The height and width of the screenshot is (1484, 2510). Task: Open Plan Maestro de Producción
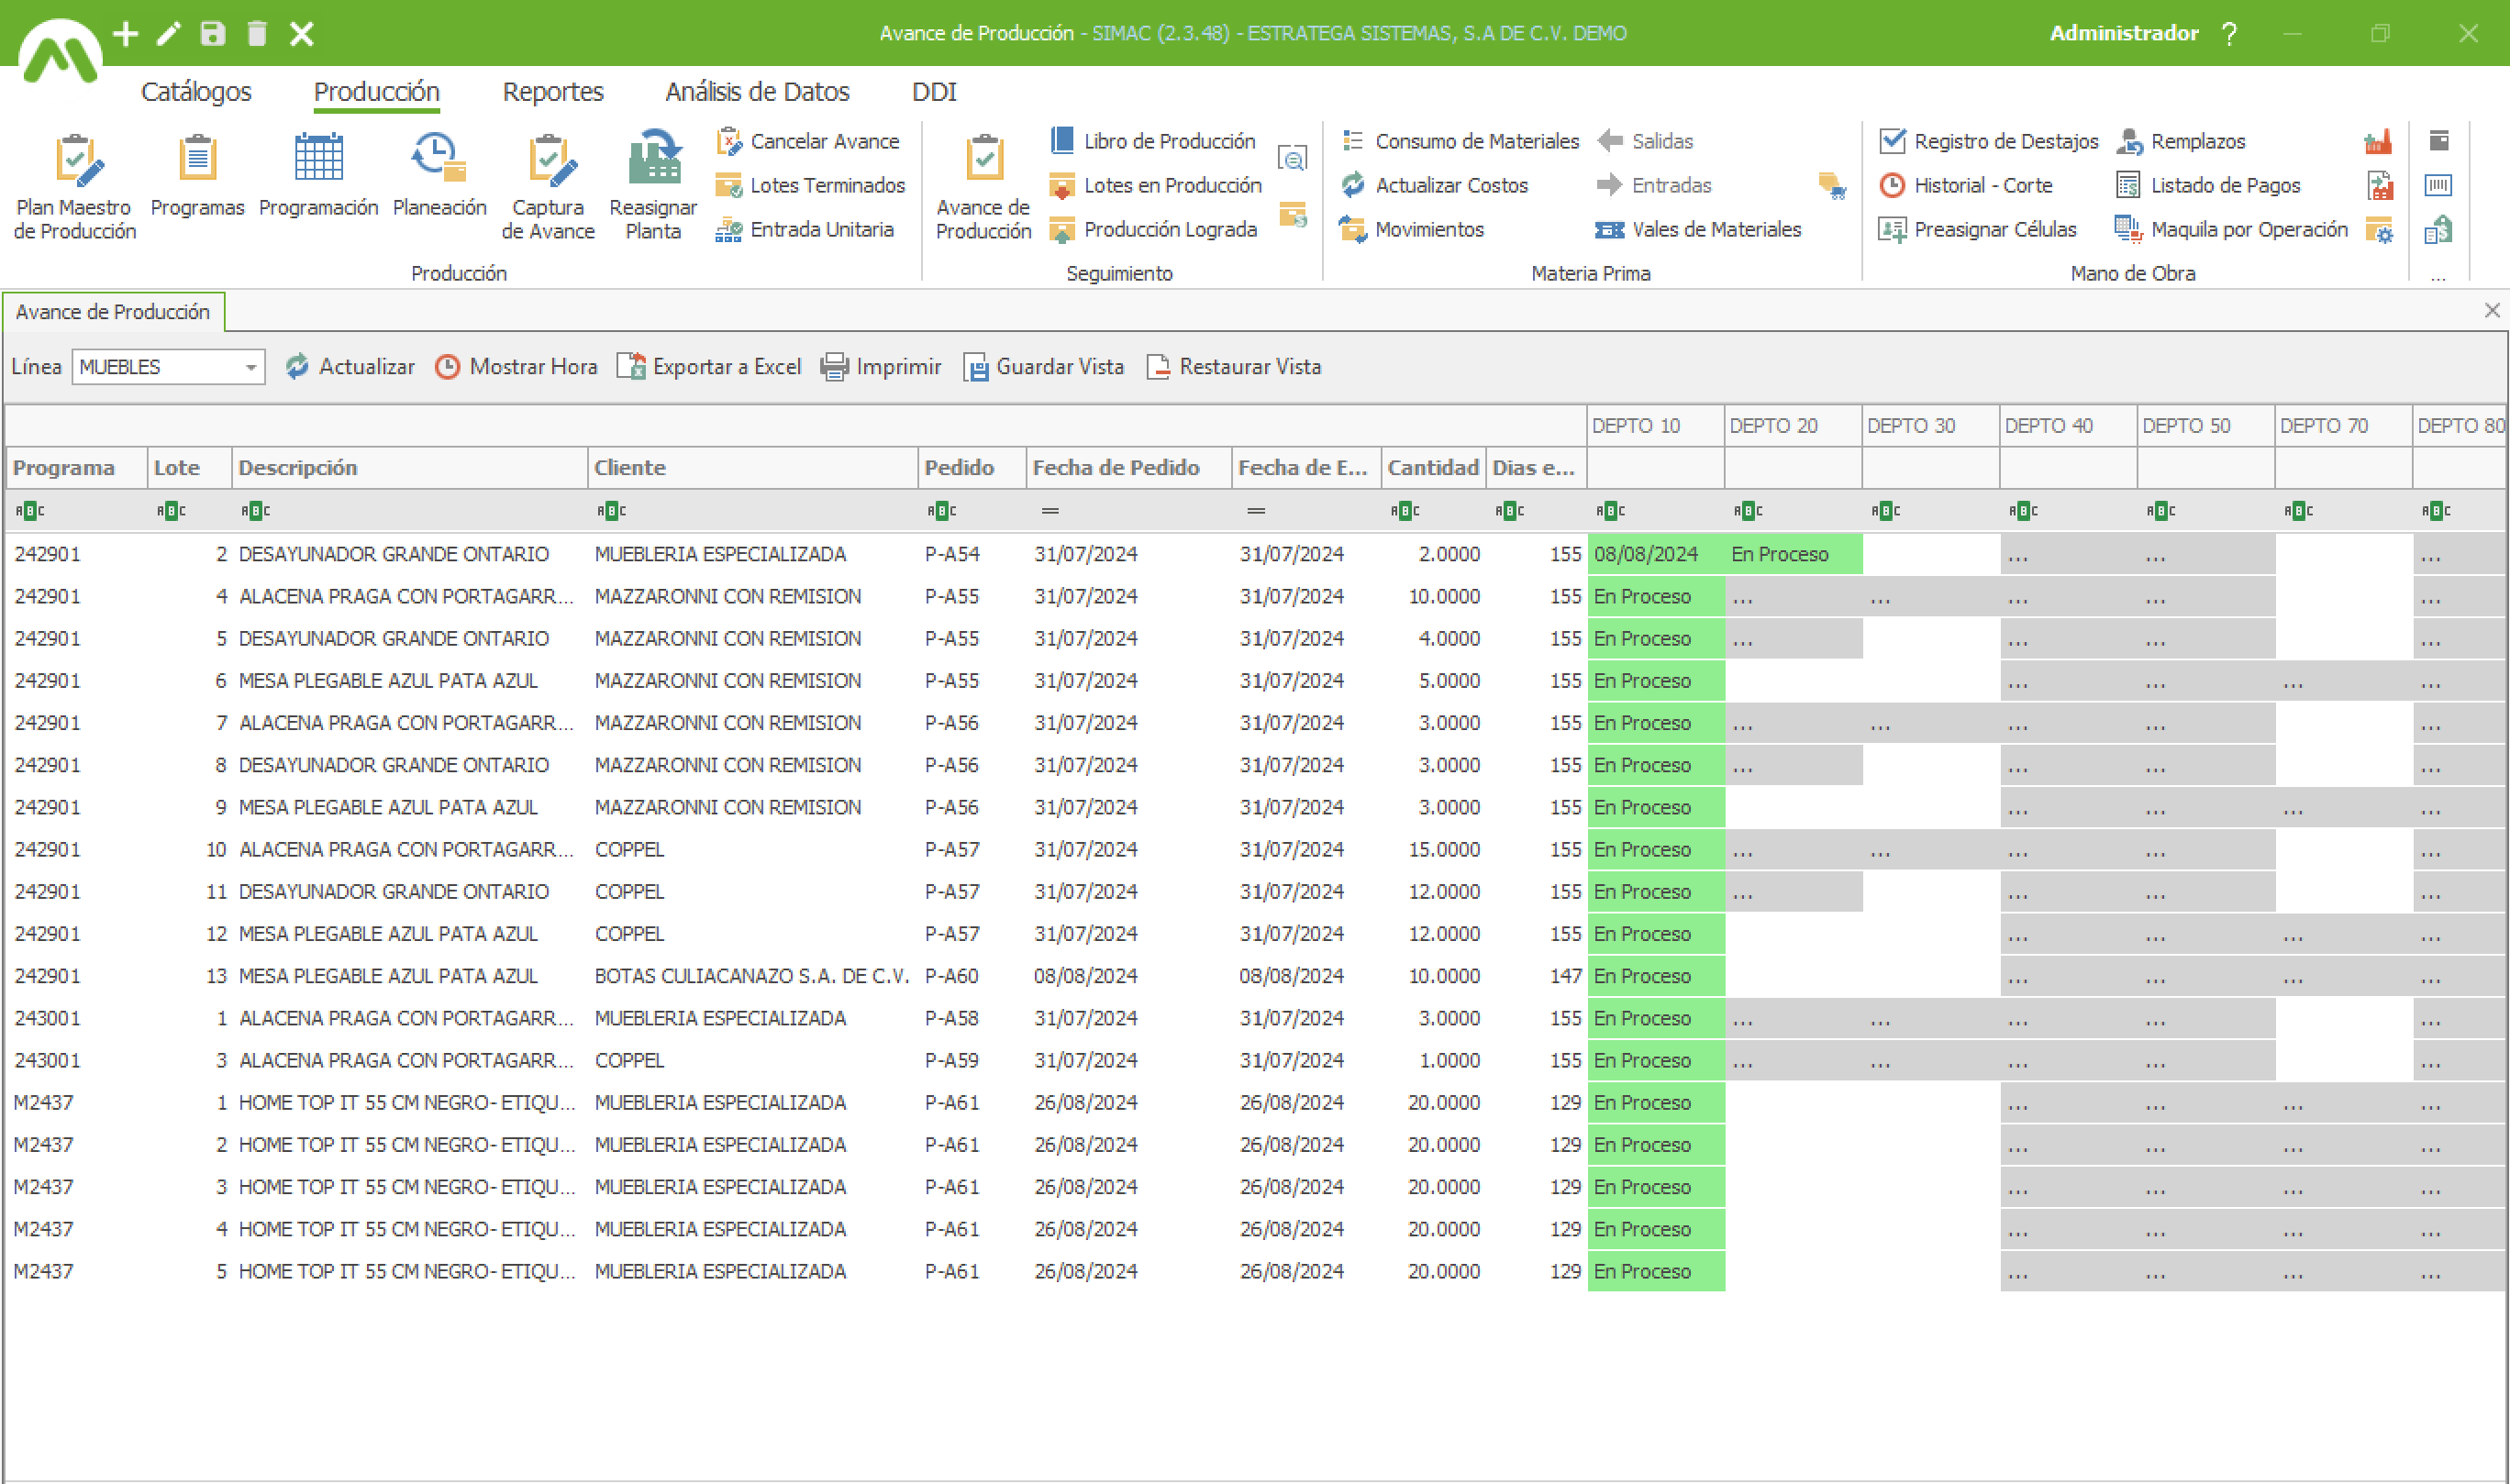click(x=75, y=186)
